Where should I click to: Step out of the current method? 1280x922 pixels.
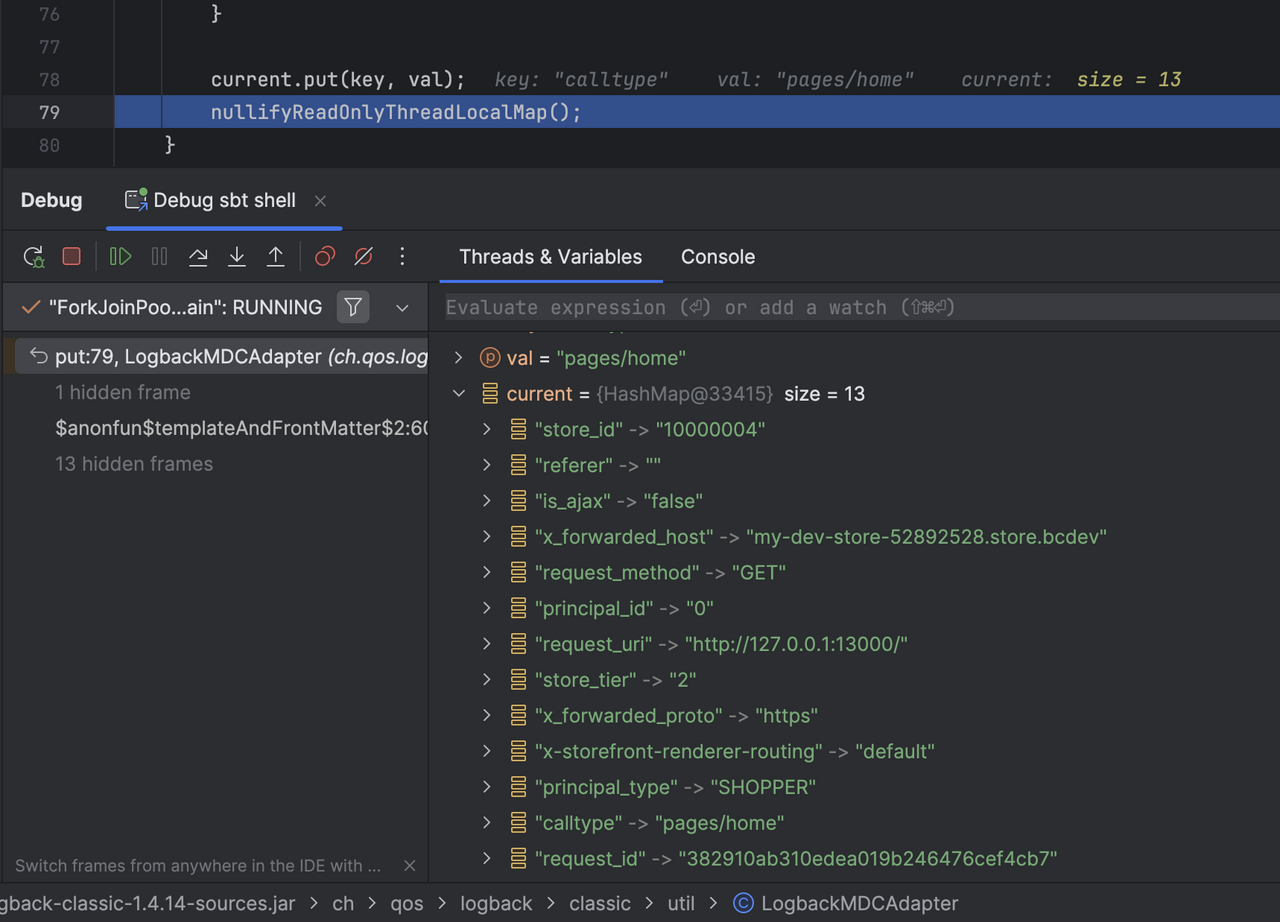275,257
